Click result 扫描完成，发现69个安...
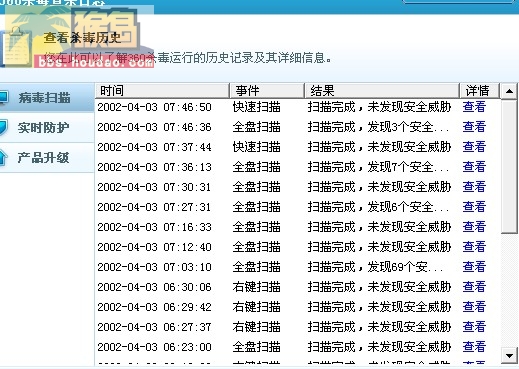The height and width of the screenshot is (369, 519). click(x=375, y=267)
